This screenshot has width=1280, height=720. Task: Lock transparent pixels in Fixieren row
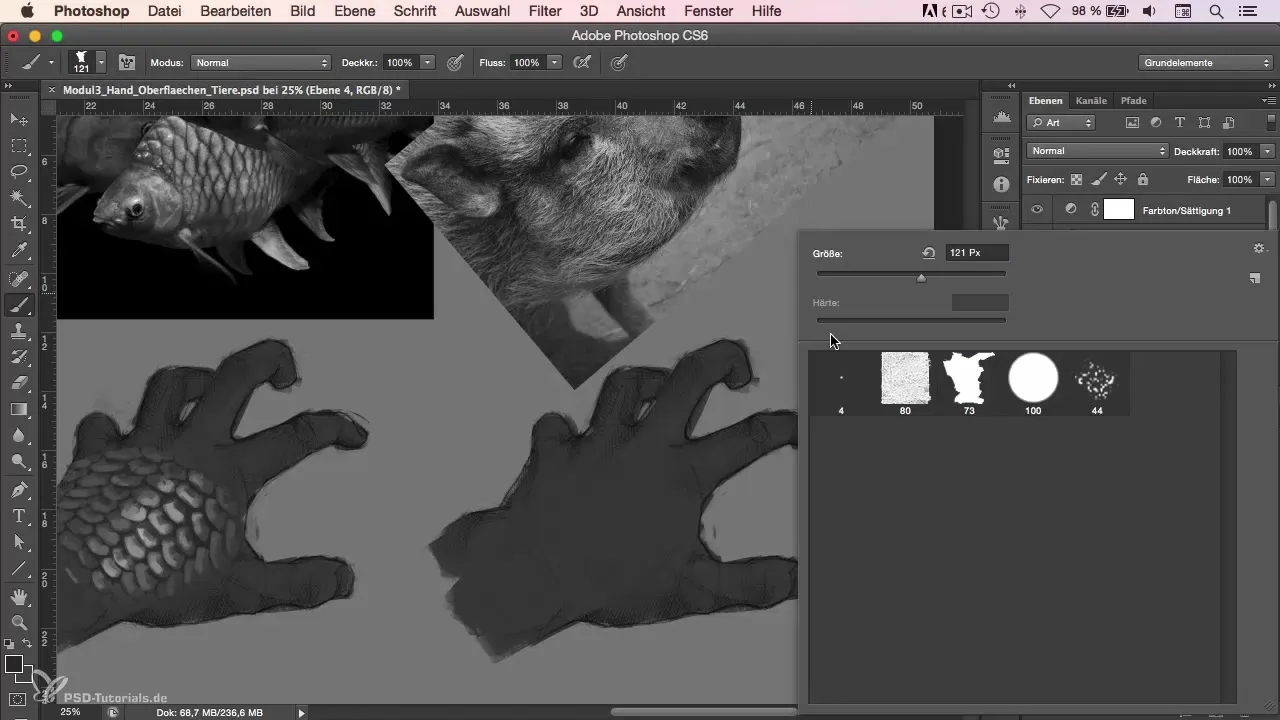coord(1076,180)
